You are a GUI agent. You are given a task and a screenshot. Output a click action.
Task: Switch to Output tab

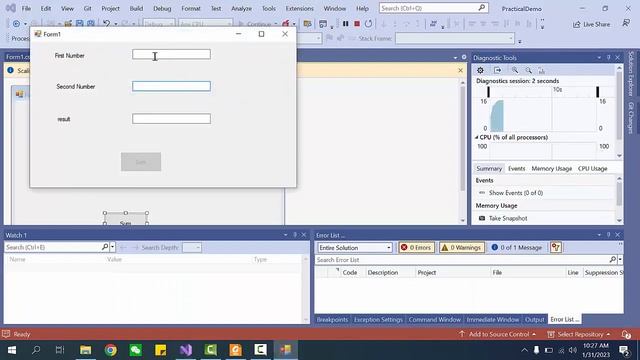tap(534, 320)
